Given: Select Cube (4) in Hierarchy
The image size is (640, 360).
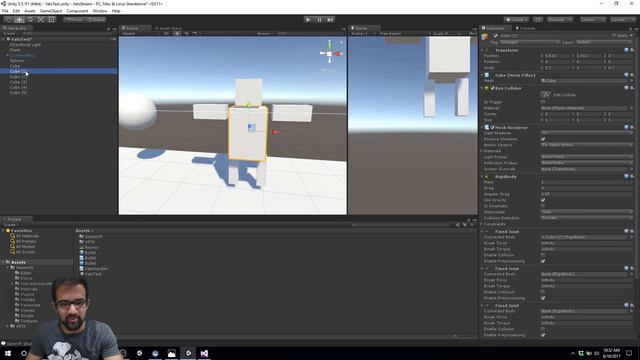Looking at the screenshot, I should pyautogui.click(x=18, y=87).
